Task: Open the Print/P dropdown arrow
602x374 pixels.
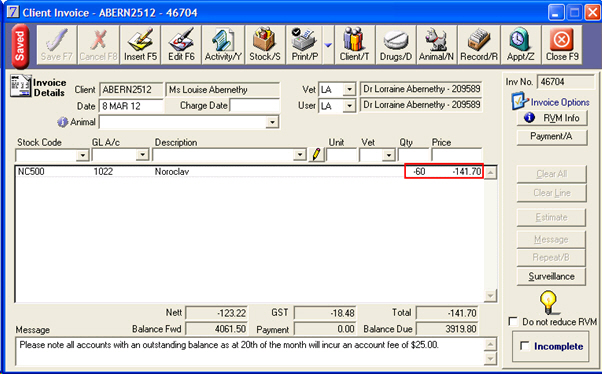Action: coord(328,45)
